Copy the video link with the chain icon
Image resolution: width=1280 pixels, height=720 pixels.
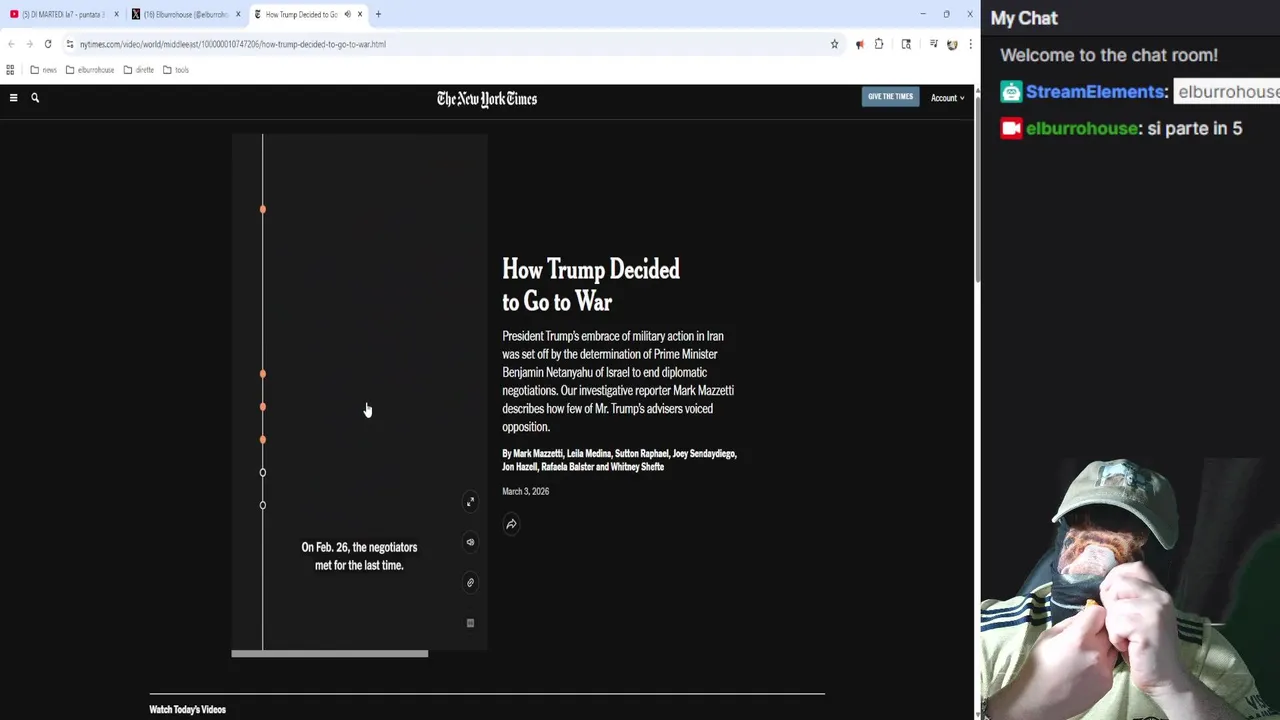[x=470, y=582]
